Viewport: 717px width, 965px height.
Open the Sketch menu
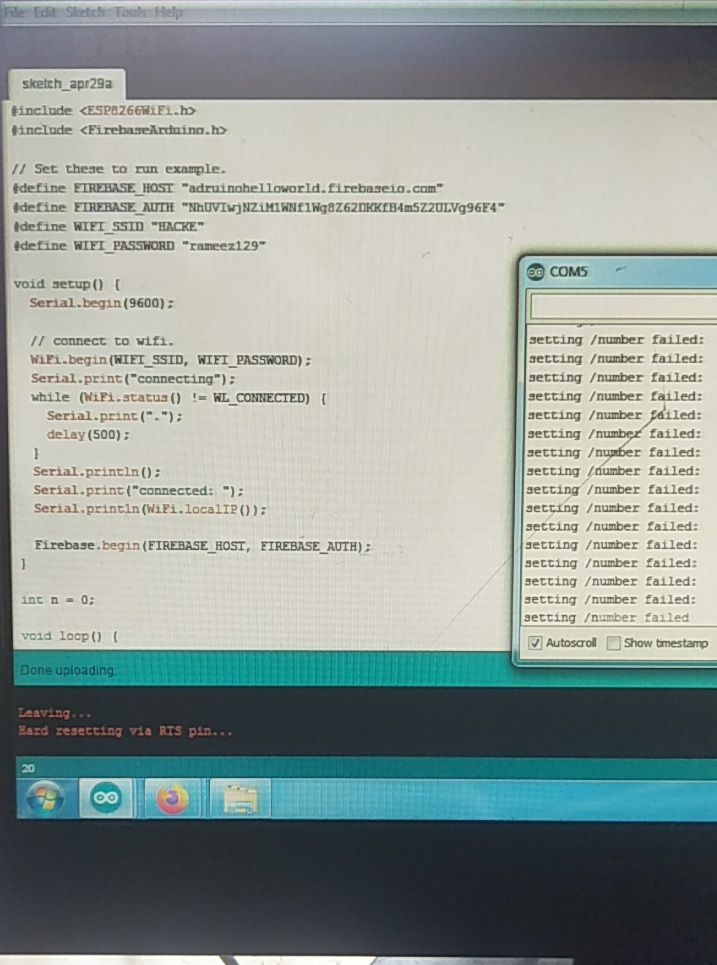[x=85, y=12]
